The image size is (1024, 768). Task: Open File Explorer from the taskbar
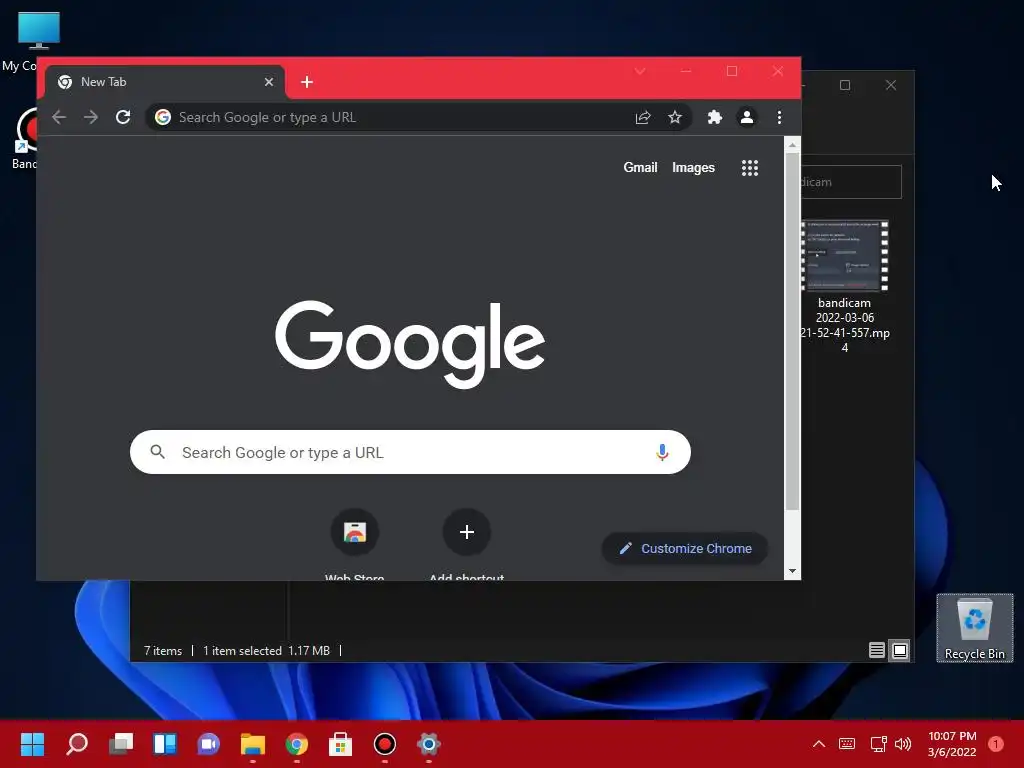click(253, 744)
